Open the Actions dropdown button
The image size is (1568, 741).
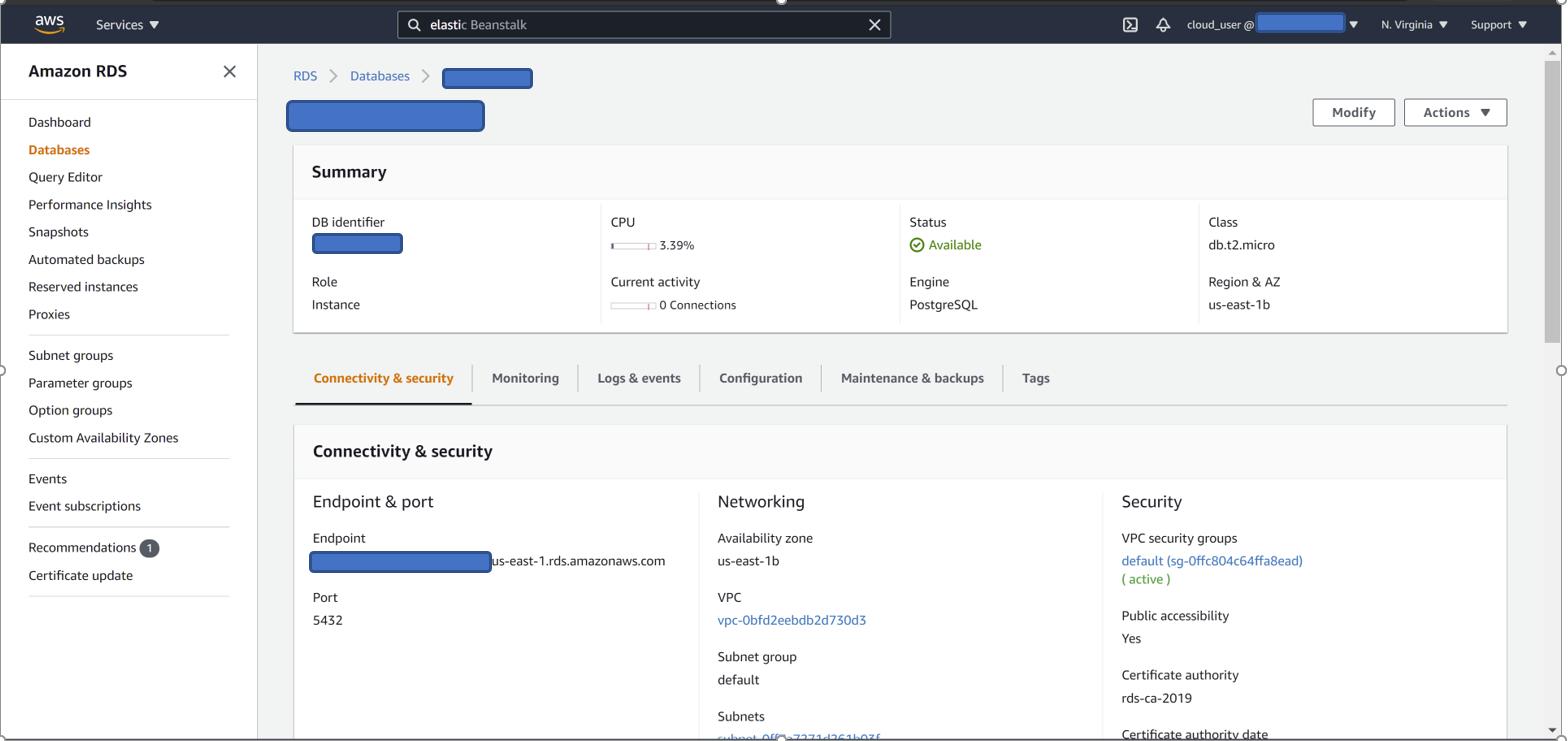(x=1455, y=113)
